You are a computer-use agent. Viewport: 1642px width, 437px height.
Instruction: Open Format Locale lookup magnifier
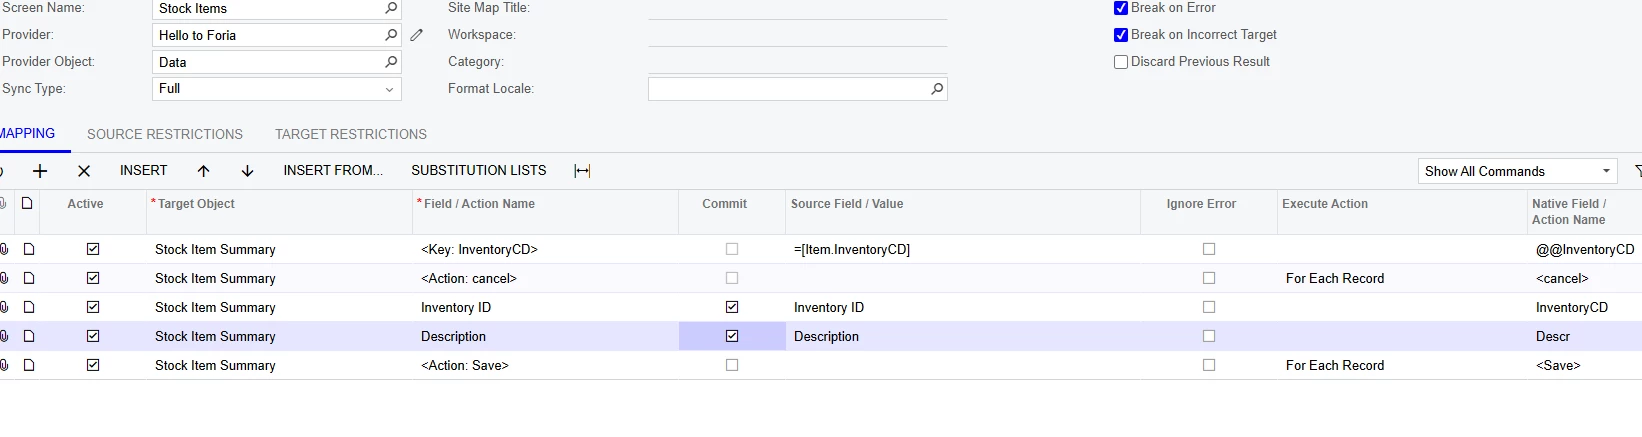click(937, 89)
